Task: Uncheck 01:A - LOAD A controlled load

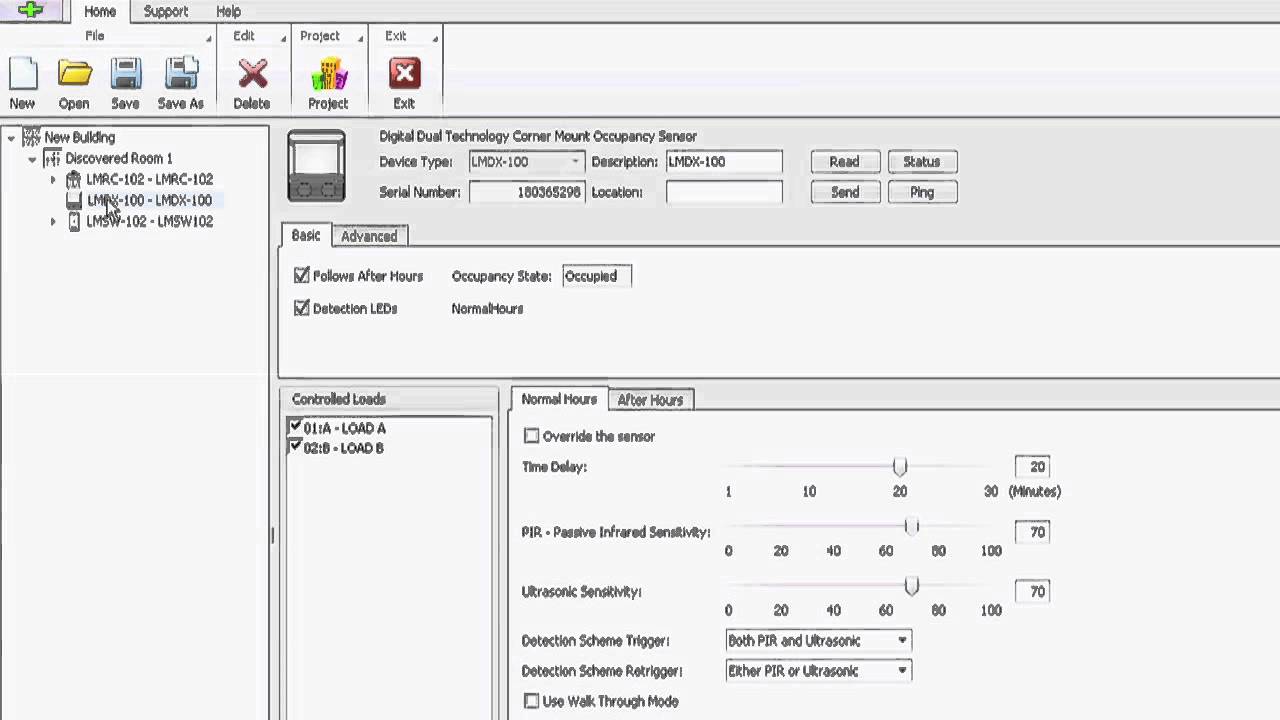Action: [x=295, y=427]
